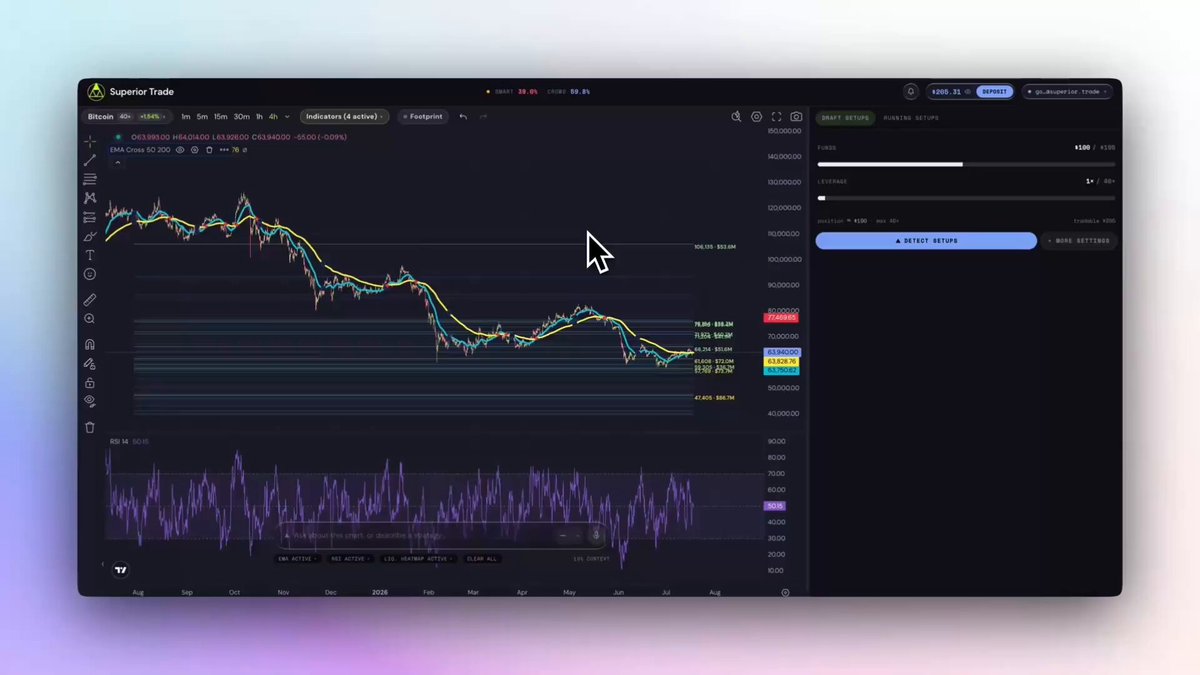Open the notifications bell
The image size is (1200, 675).
[911, 91]
